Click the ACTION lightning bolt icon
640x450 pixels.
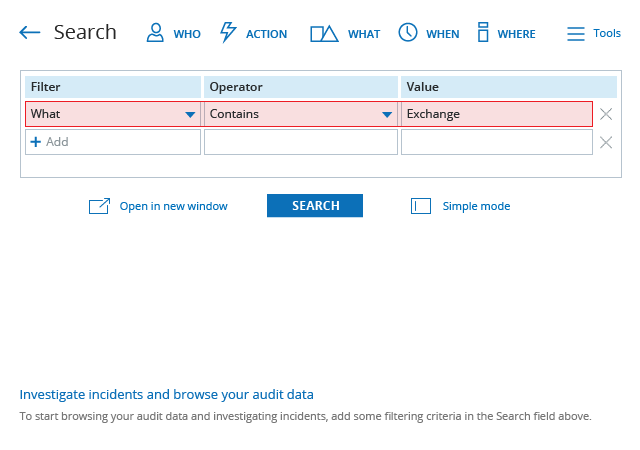(228, 32)
